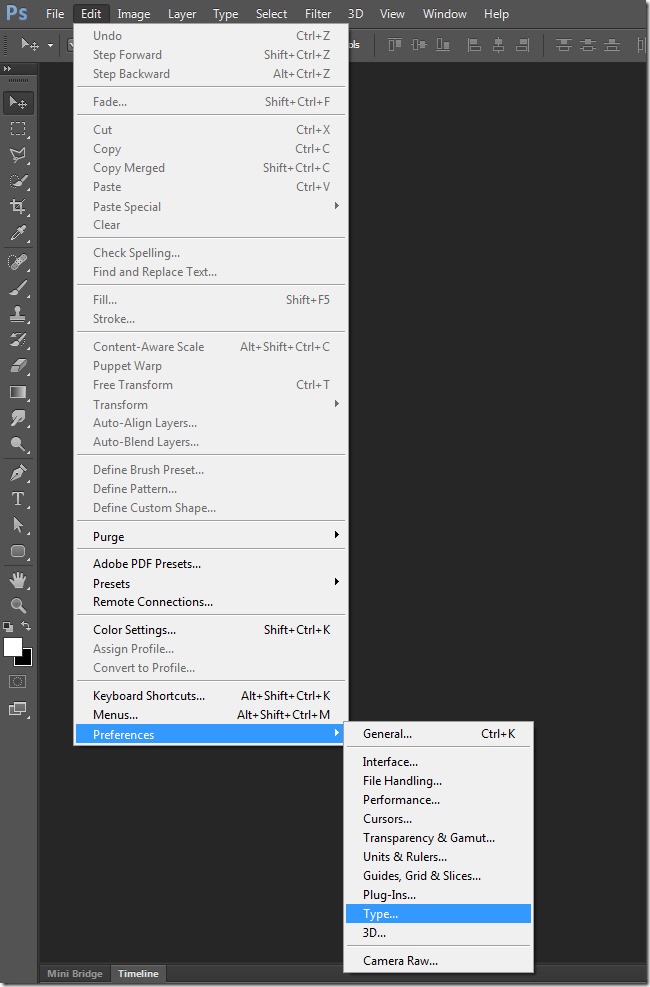This screenshot has width=650, height=987.
Task: Open the Layer menu
Action: pos(182,13)
